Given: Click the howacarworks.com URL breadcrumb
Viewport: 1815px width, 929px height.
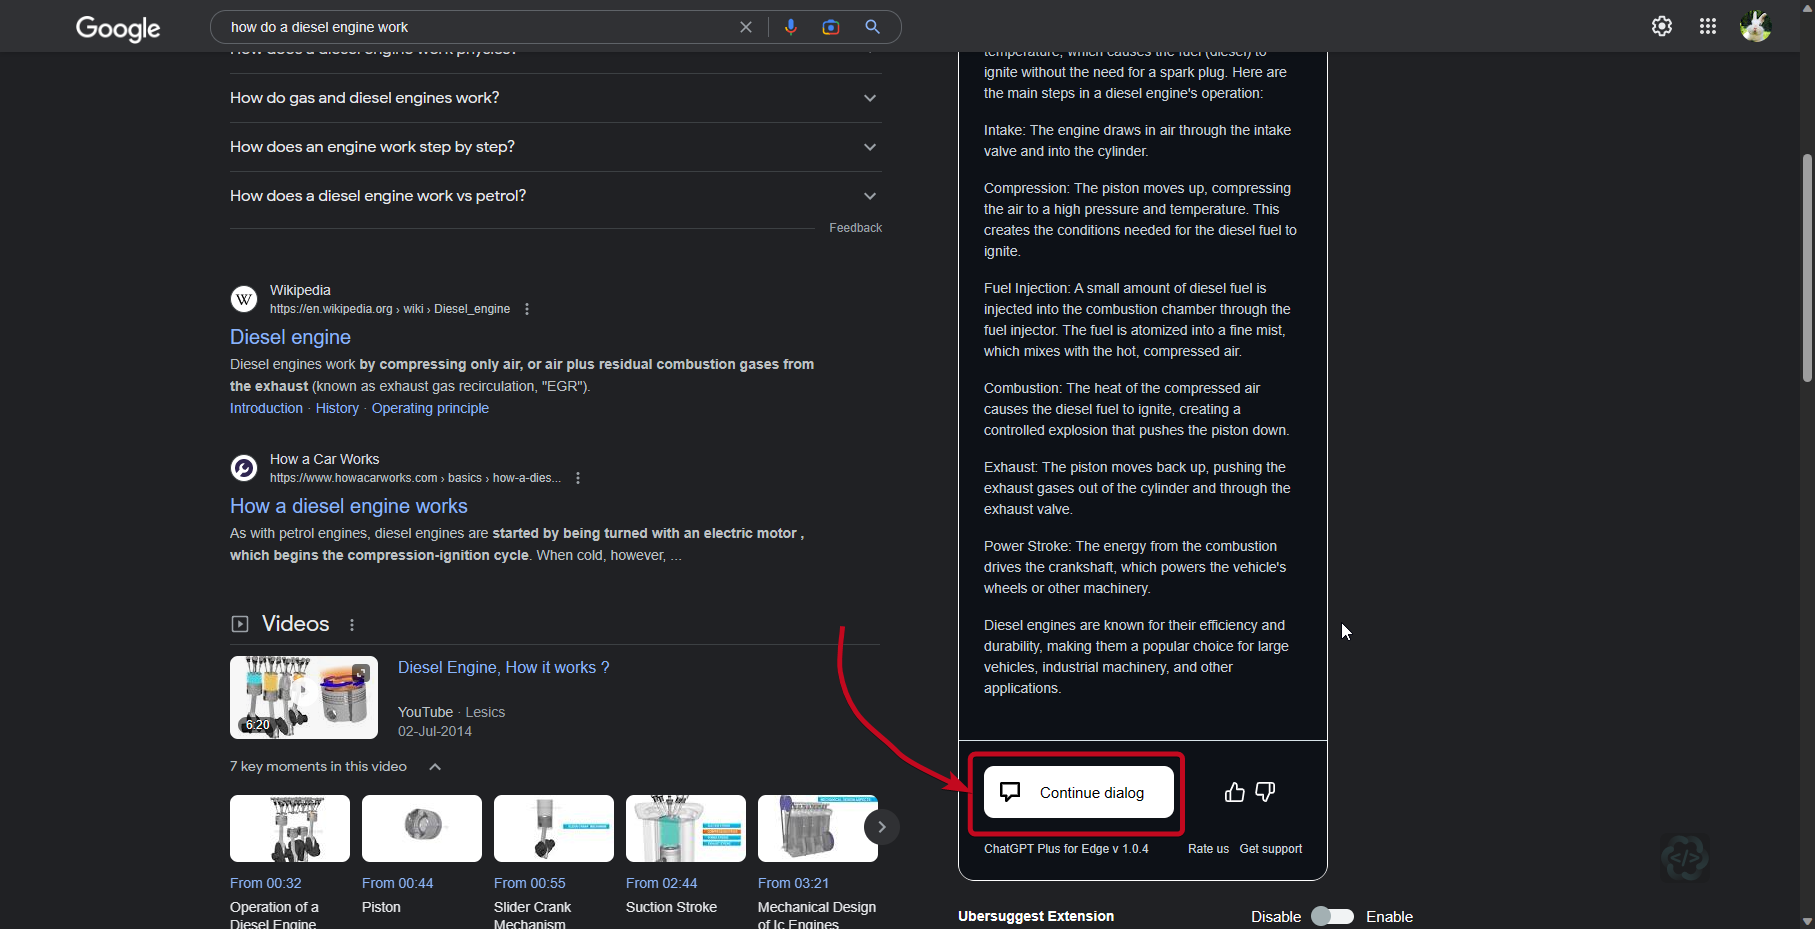Looking at the screenshot, I should [415, 478].
